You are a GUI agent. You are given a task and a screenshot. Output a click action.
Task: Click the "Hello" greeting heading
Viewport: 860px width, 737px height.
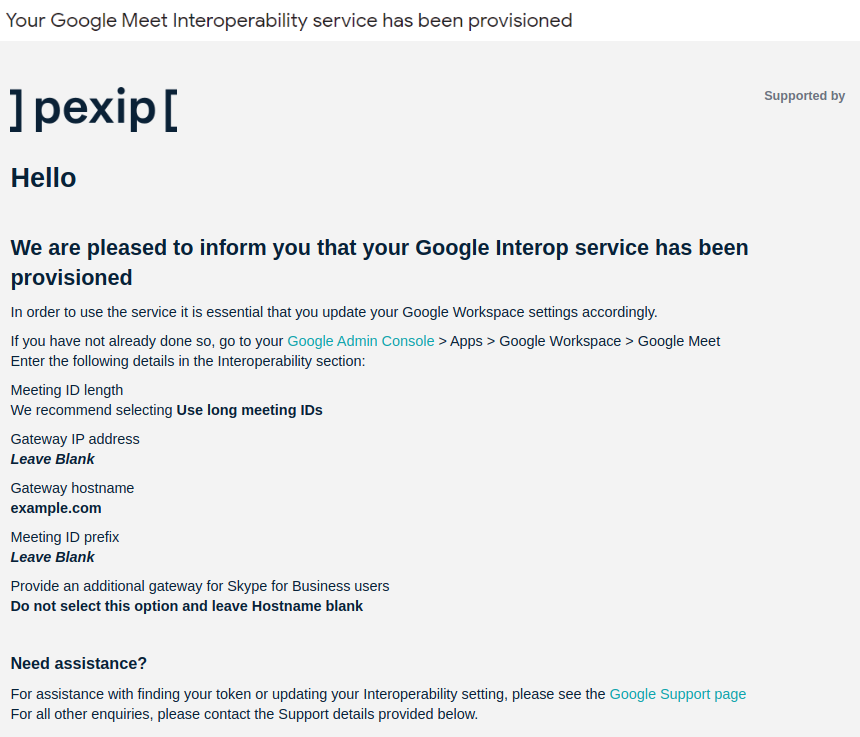(x=43, y=178)
